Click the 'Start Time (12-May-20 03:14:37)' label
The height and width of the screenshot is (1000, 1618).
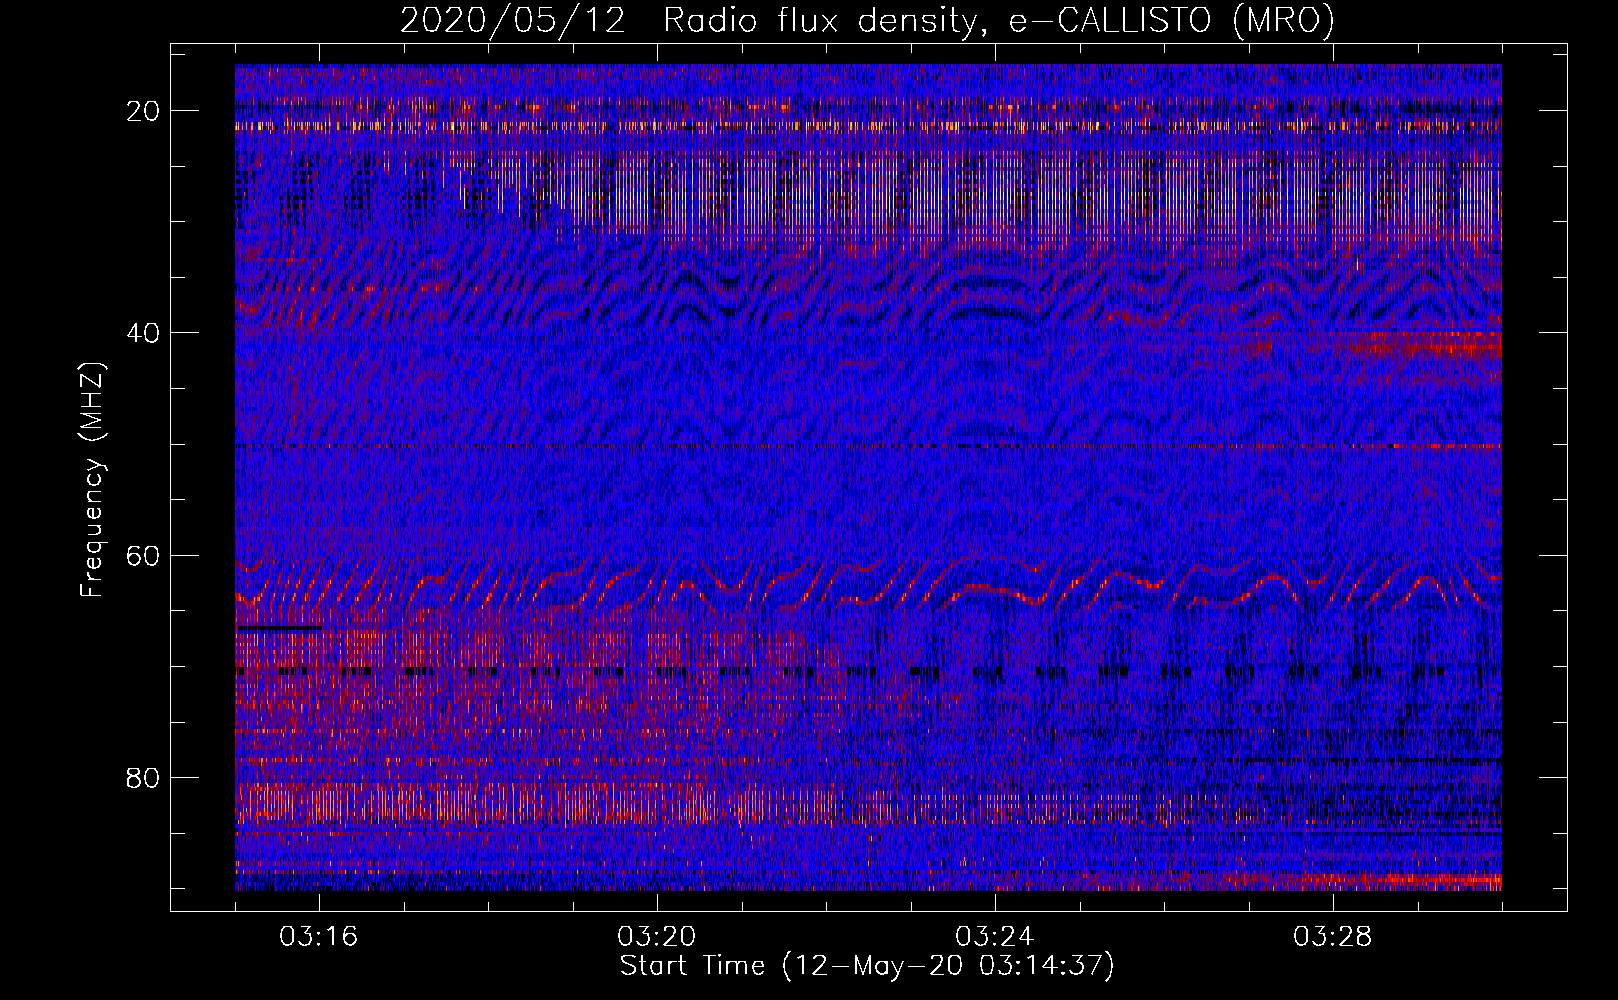[x=867, y=966]
